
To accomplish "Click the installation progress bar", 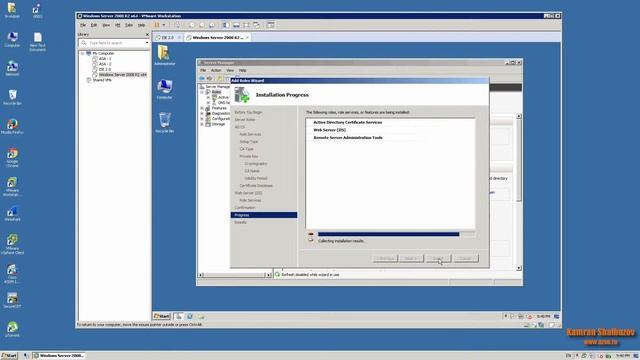I will click(x=396, y=234).
